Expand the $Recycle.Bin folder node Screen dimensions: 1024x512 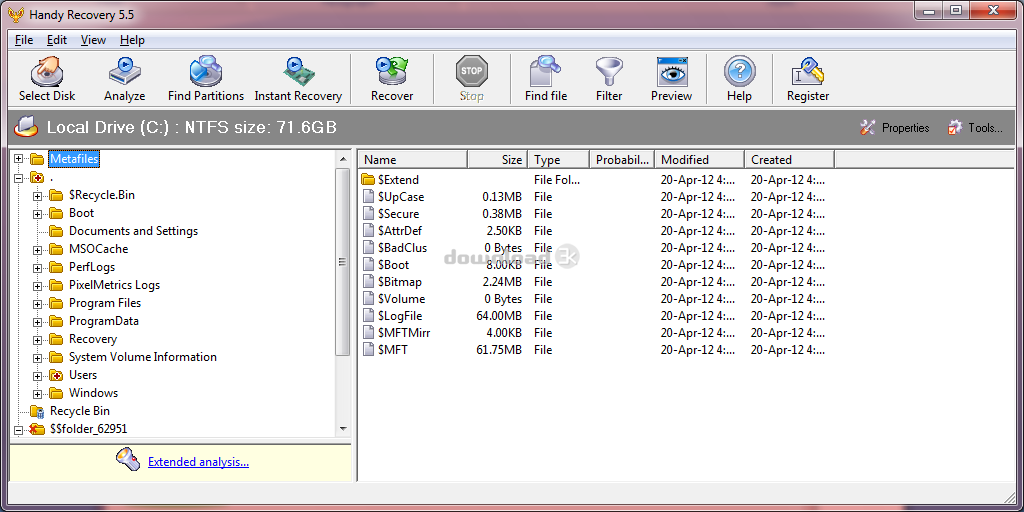[37, 195]
